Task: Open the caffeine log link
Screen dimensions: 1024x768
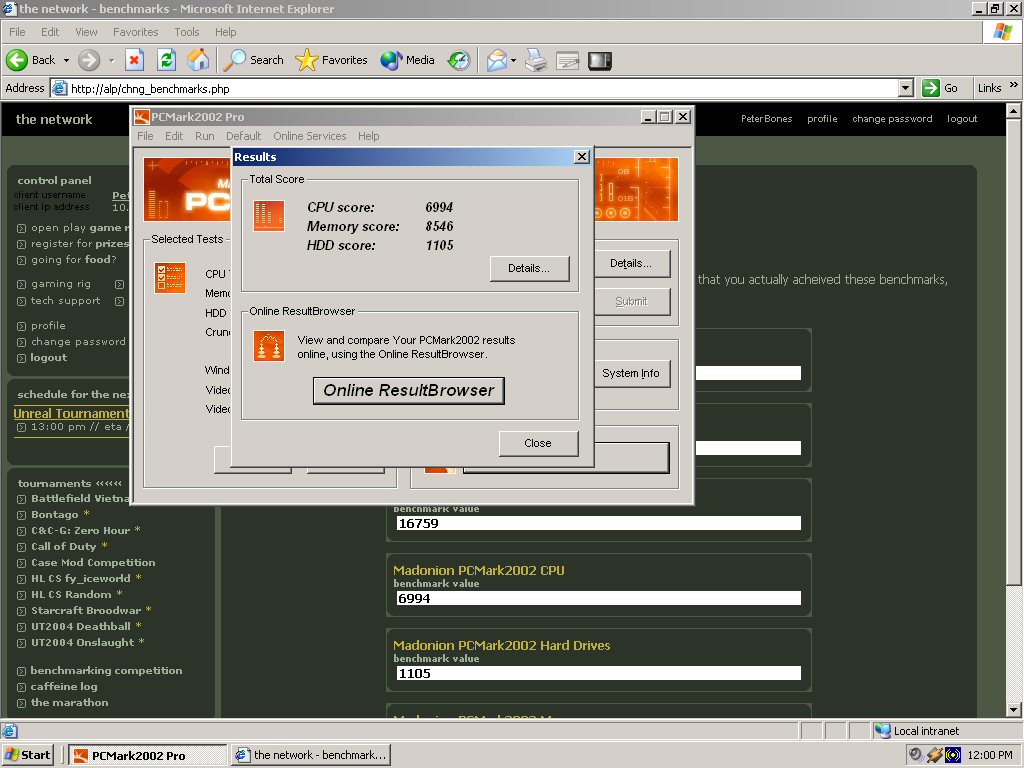Action: (x=64, y=686)
